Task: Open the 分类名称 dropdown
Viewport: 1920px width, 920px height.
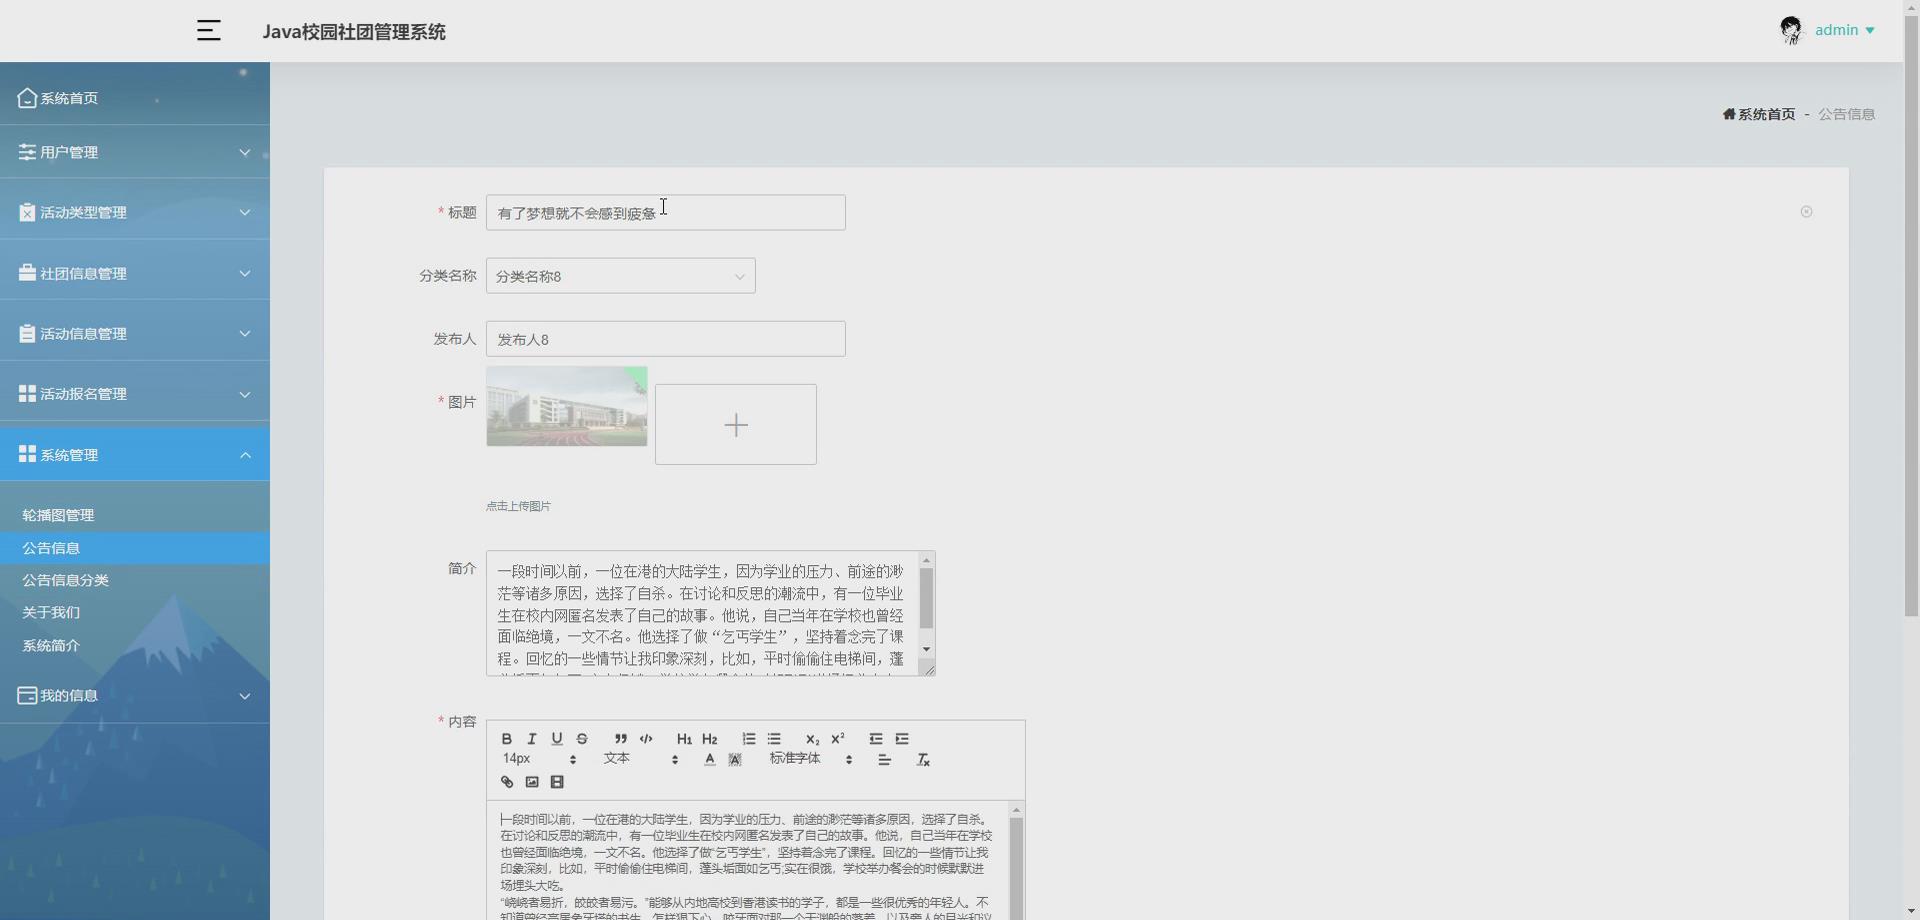Action: 620,276
